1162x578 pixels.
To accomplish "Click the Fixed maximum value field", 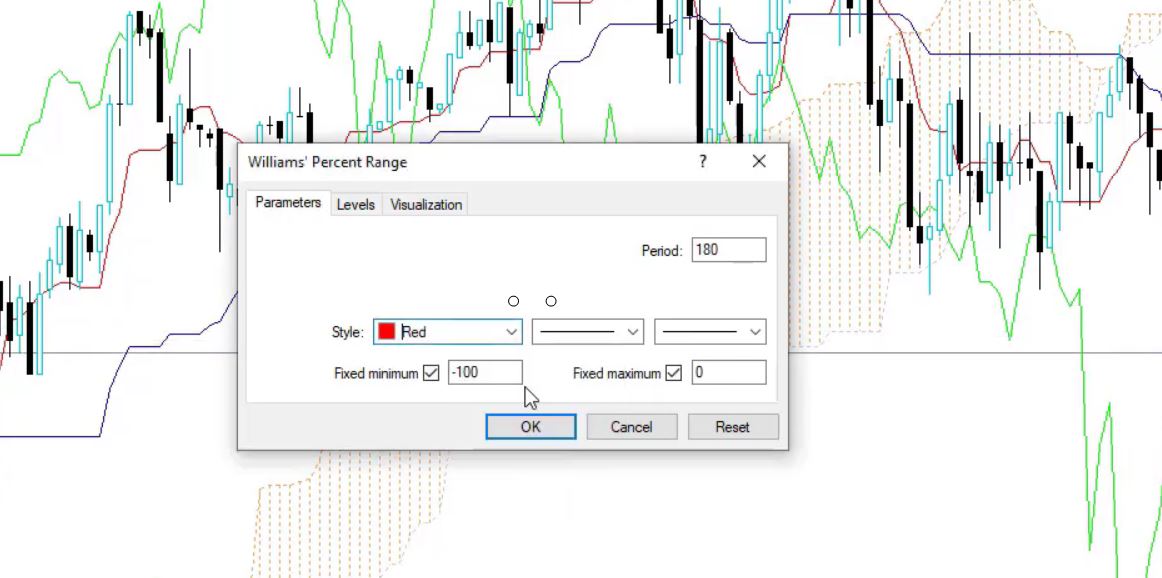I will point(729,371).
